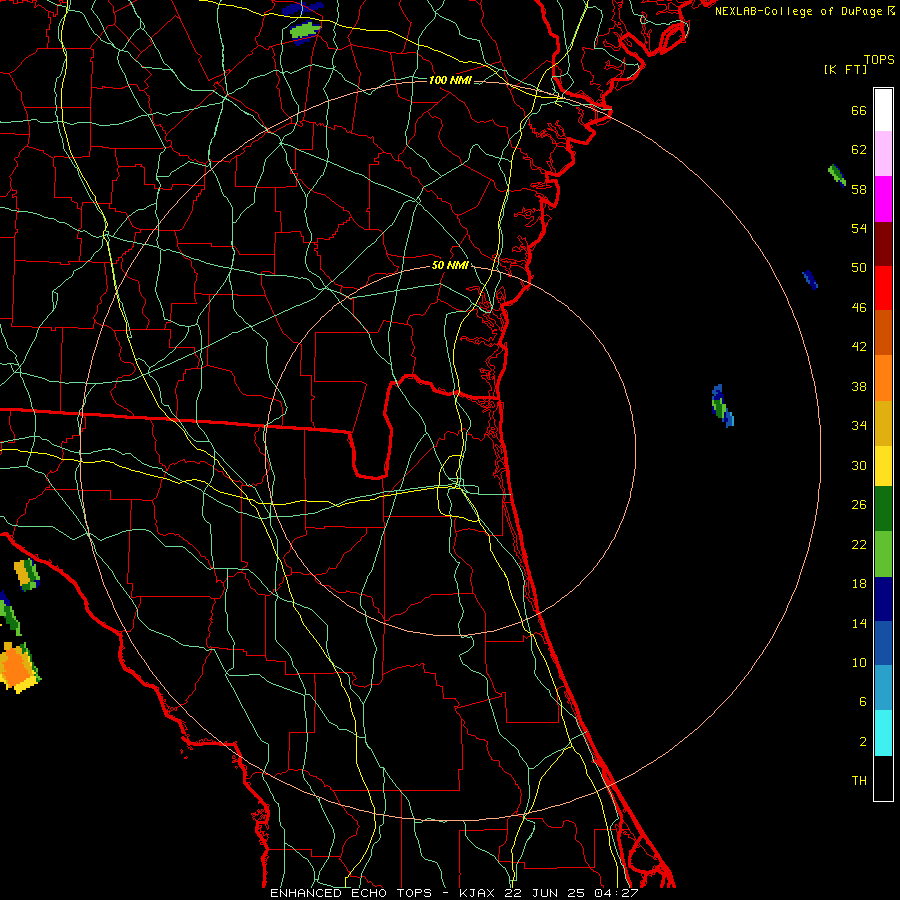Screen dimensions: 900x900
Task: Click the "[K FT]" units label
Action: click(845, 69)
